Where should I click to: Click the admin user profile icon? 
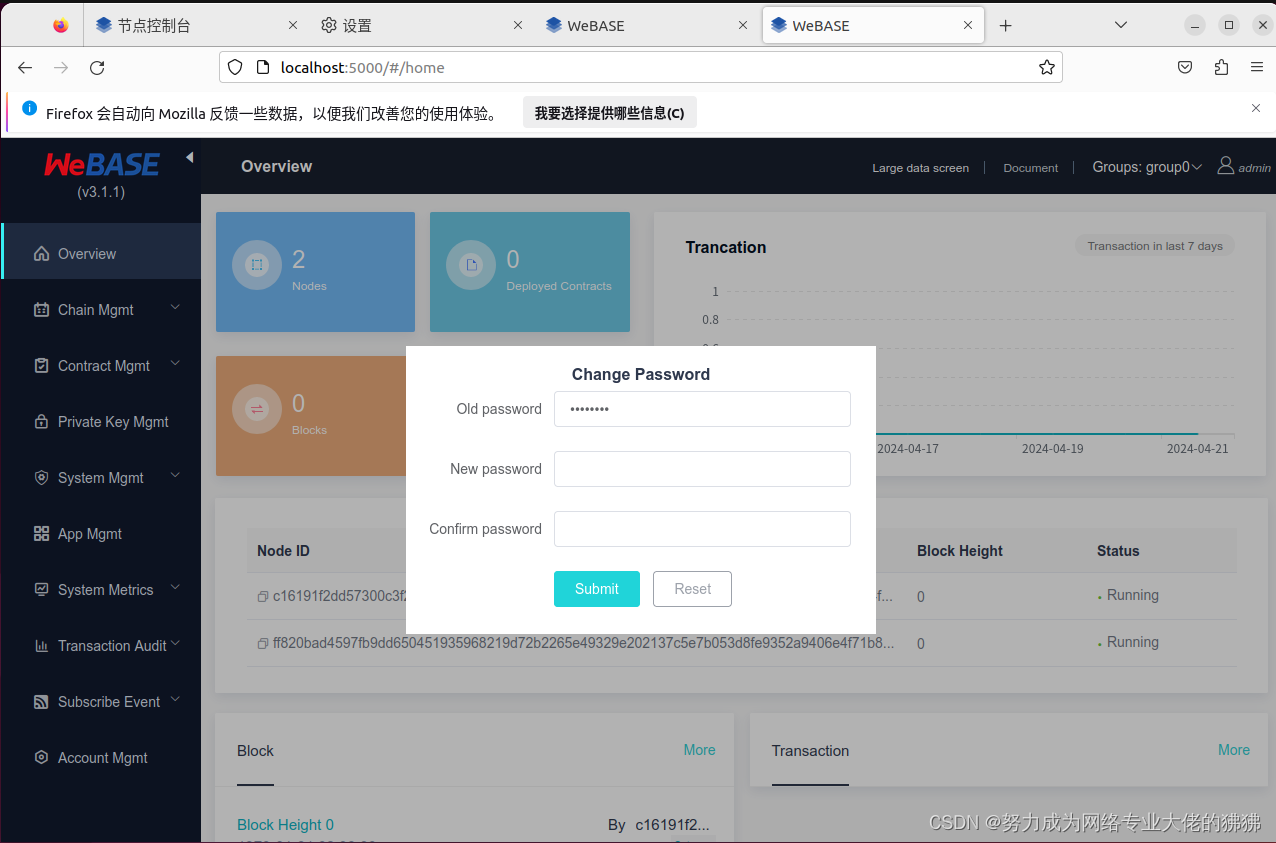[1225, 166]
